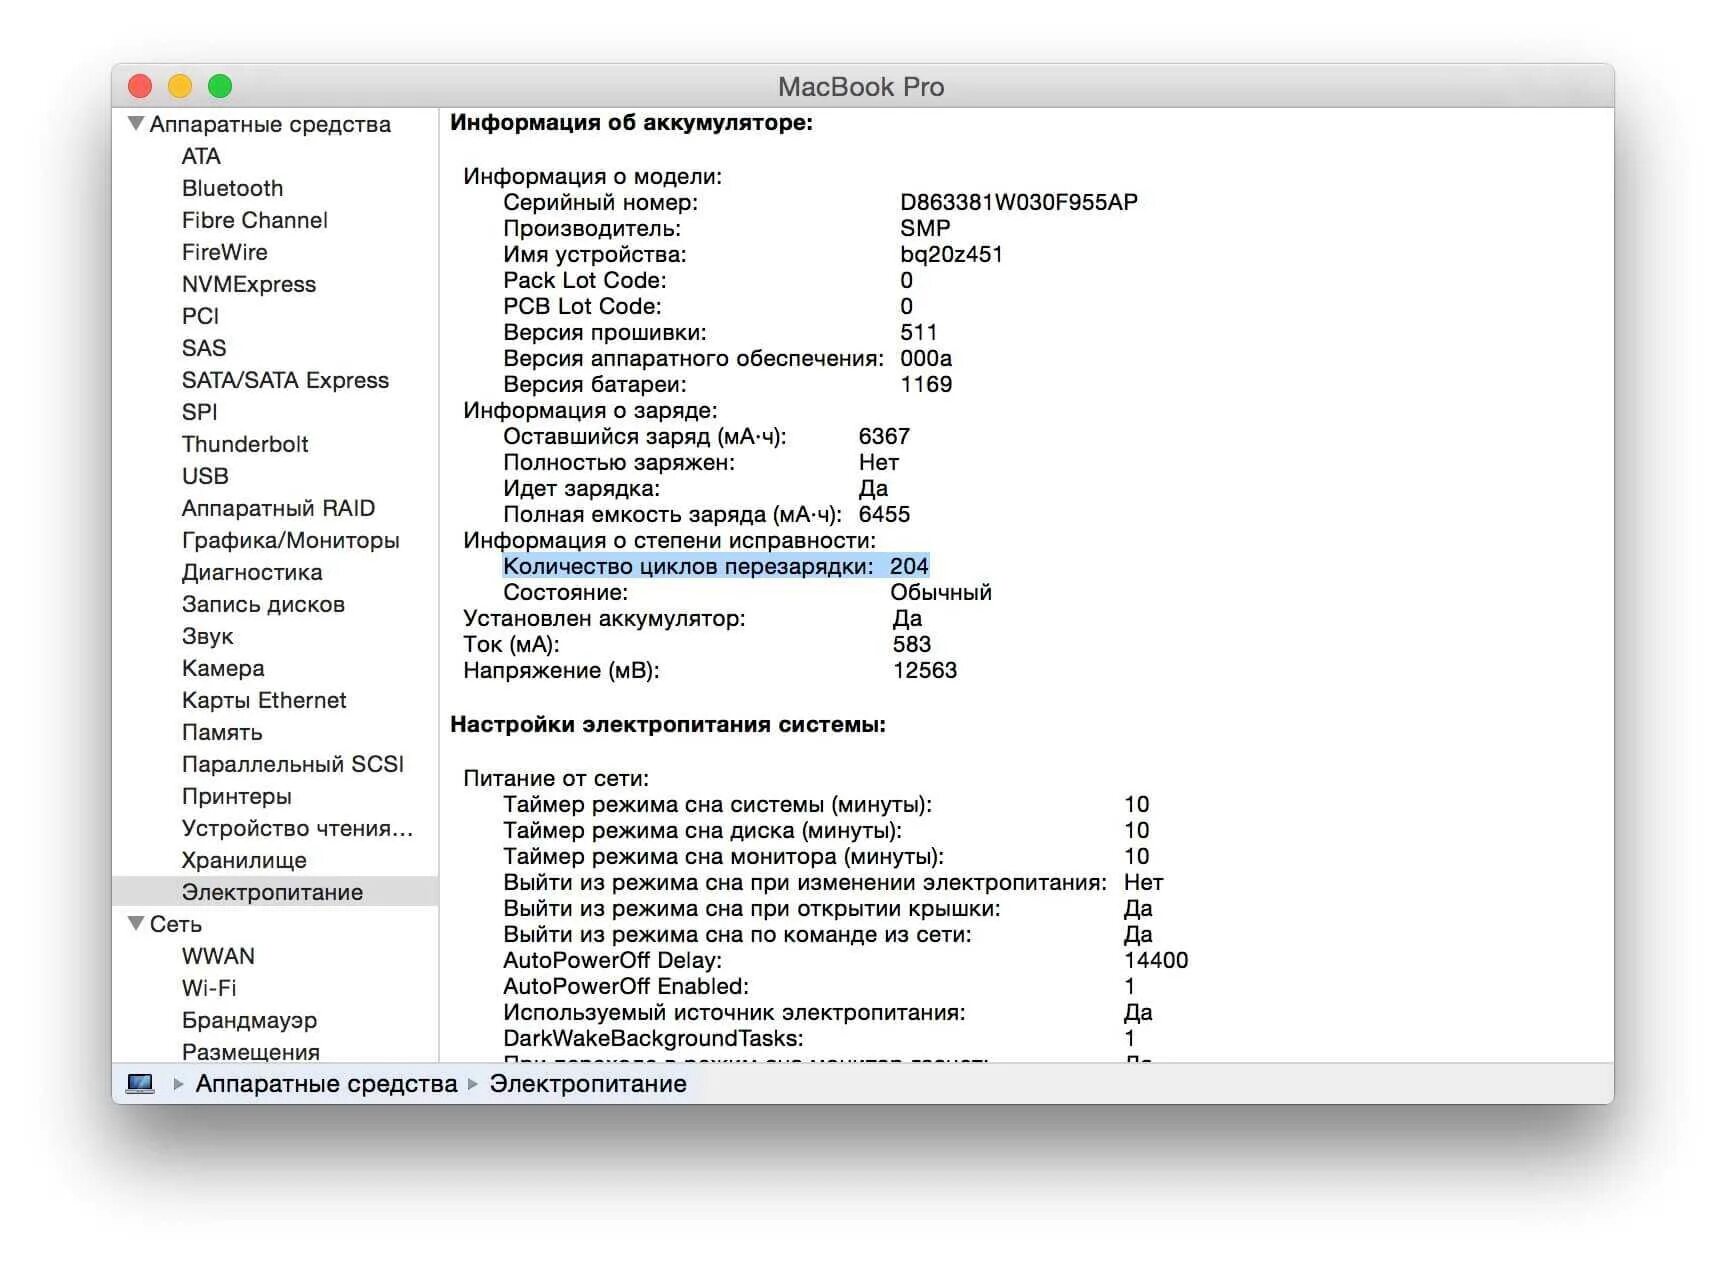The image size is (1726, 1264).
Task: Collapse the Сеть section triangle
Action: point(136,924)
